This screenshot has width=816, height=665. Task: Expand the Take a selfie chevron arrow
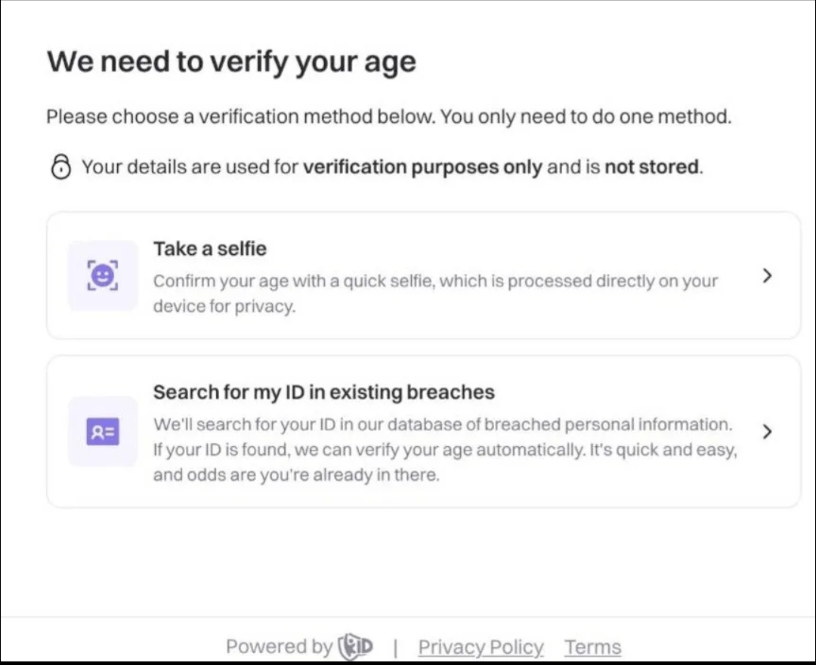[x=767, y=276]
